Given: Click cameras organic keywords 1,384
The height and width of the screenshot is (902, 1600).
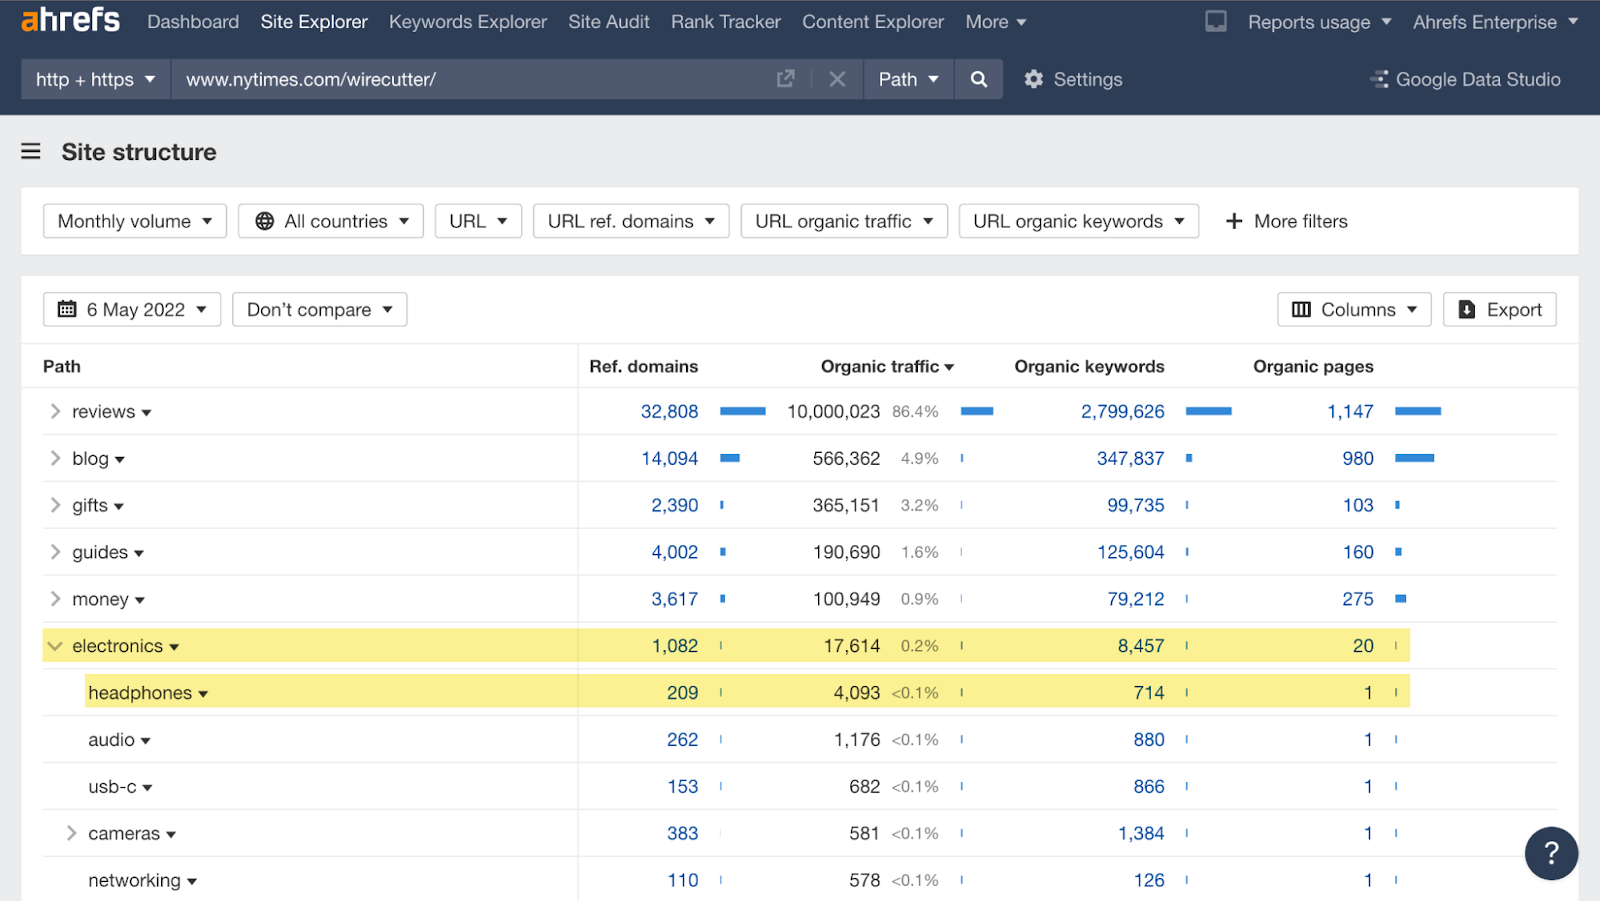Looking at the screenshot, I should coord(1141,833).
